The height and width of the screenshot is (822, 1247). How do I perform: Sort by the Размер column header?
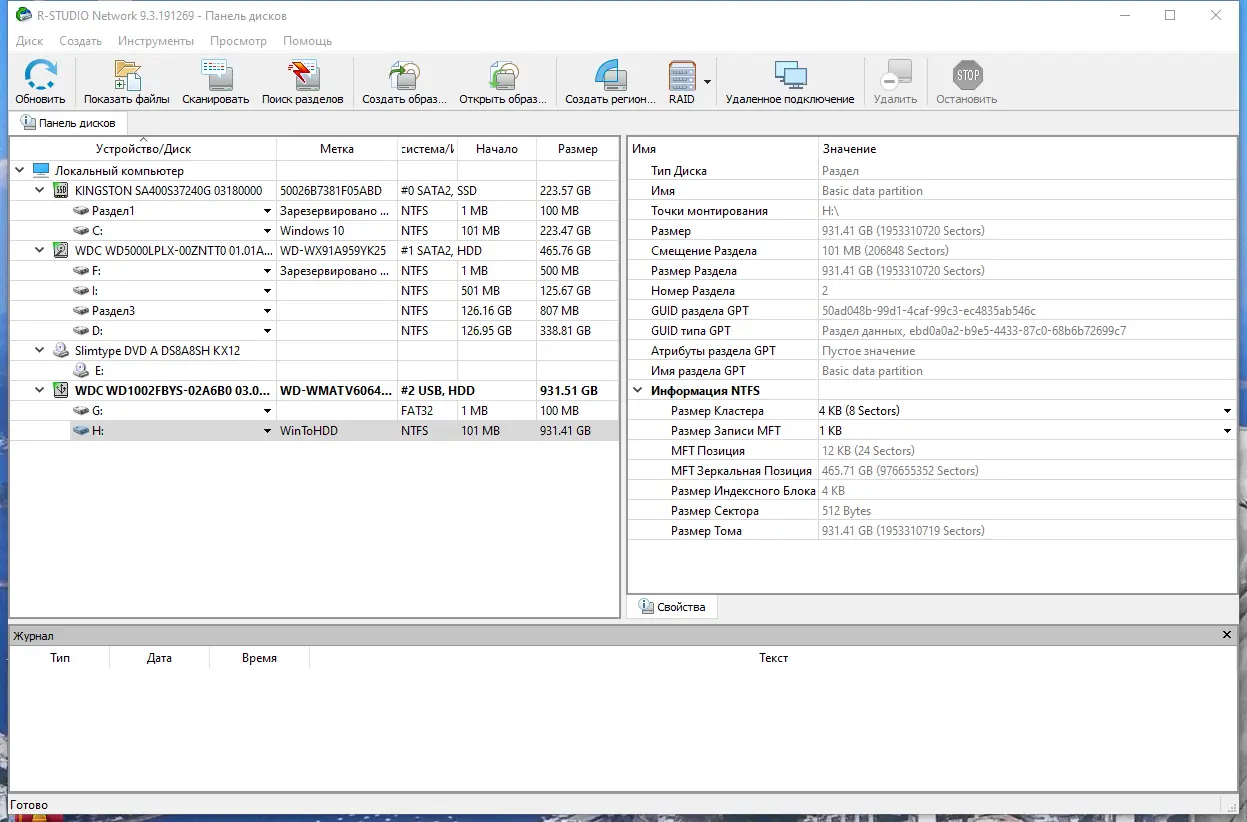(x=577, y=149)
